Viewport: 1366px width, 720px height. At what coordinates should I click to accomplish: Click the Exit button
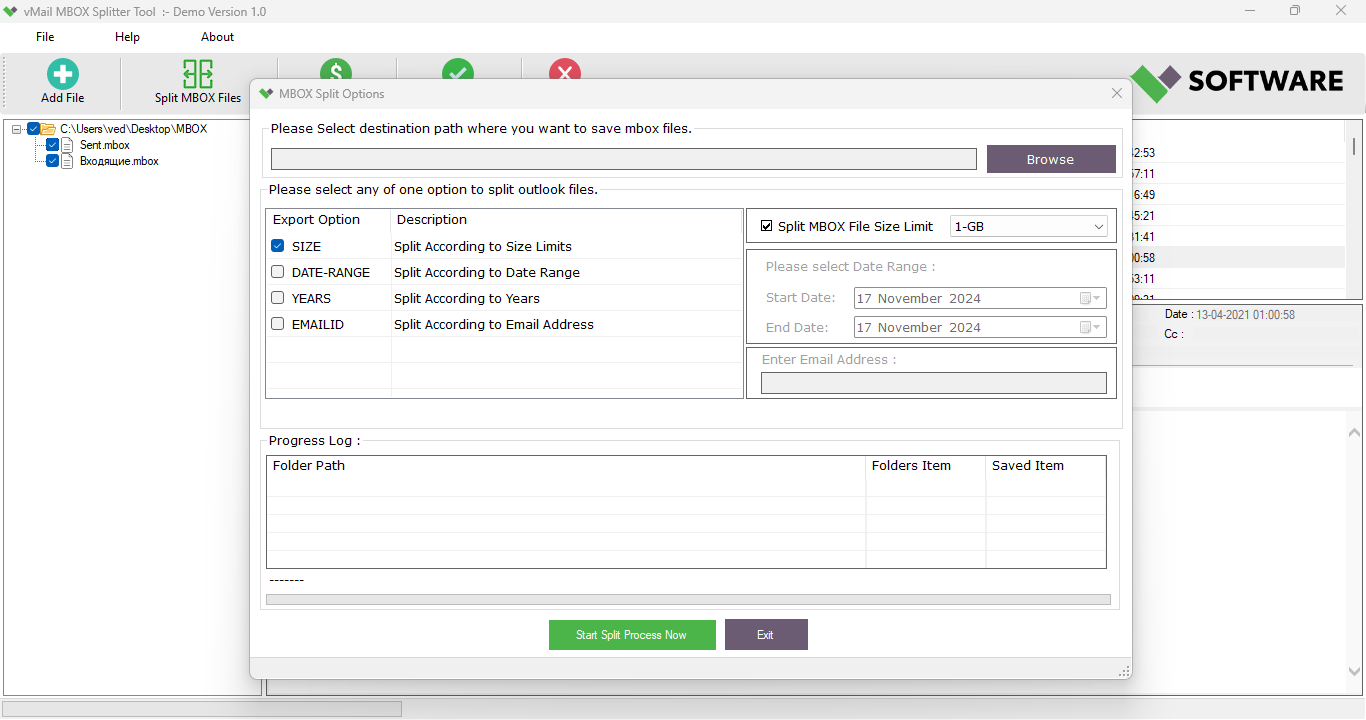[x=766, y=635]
